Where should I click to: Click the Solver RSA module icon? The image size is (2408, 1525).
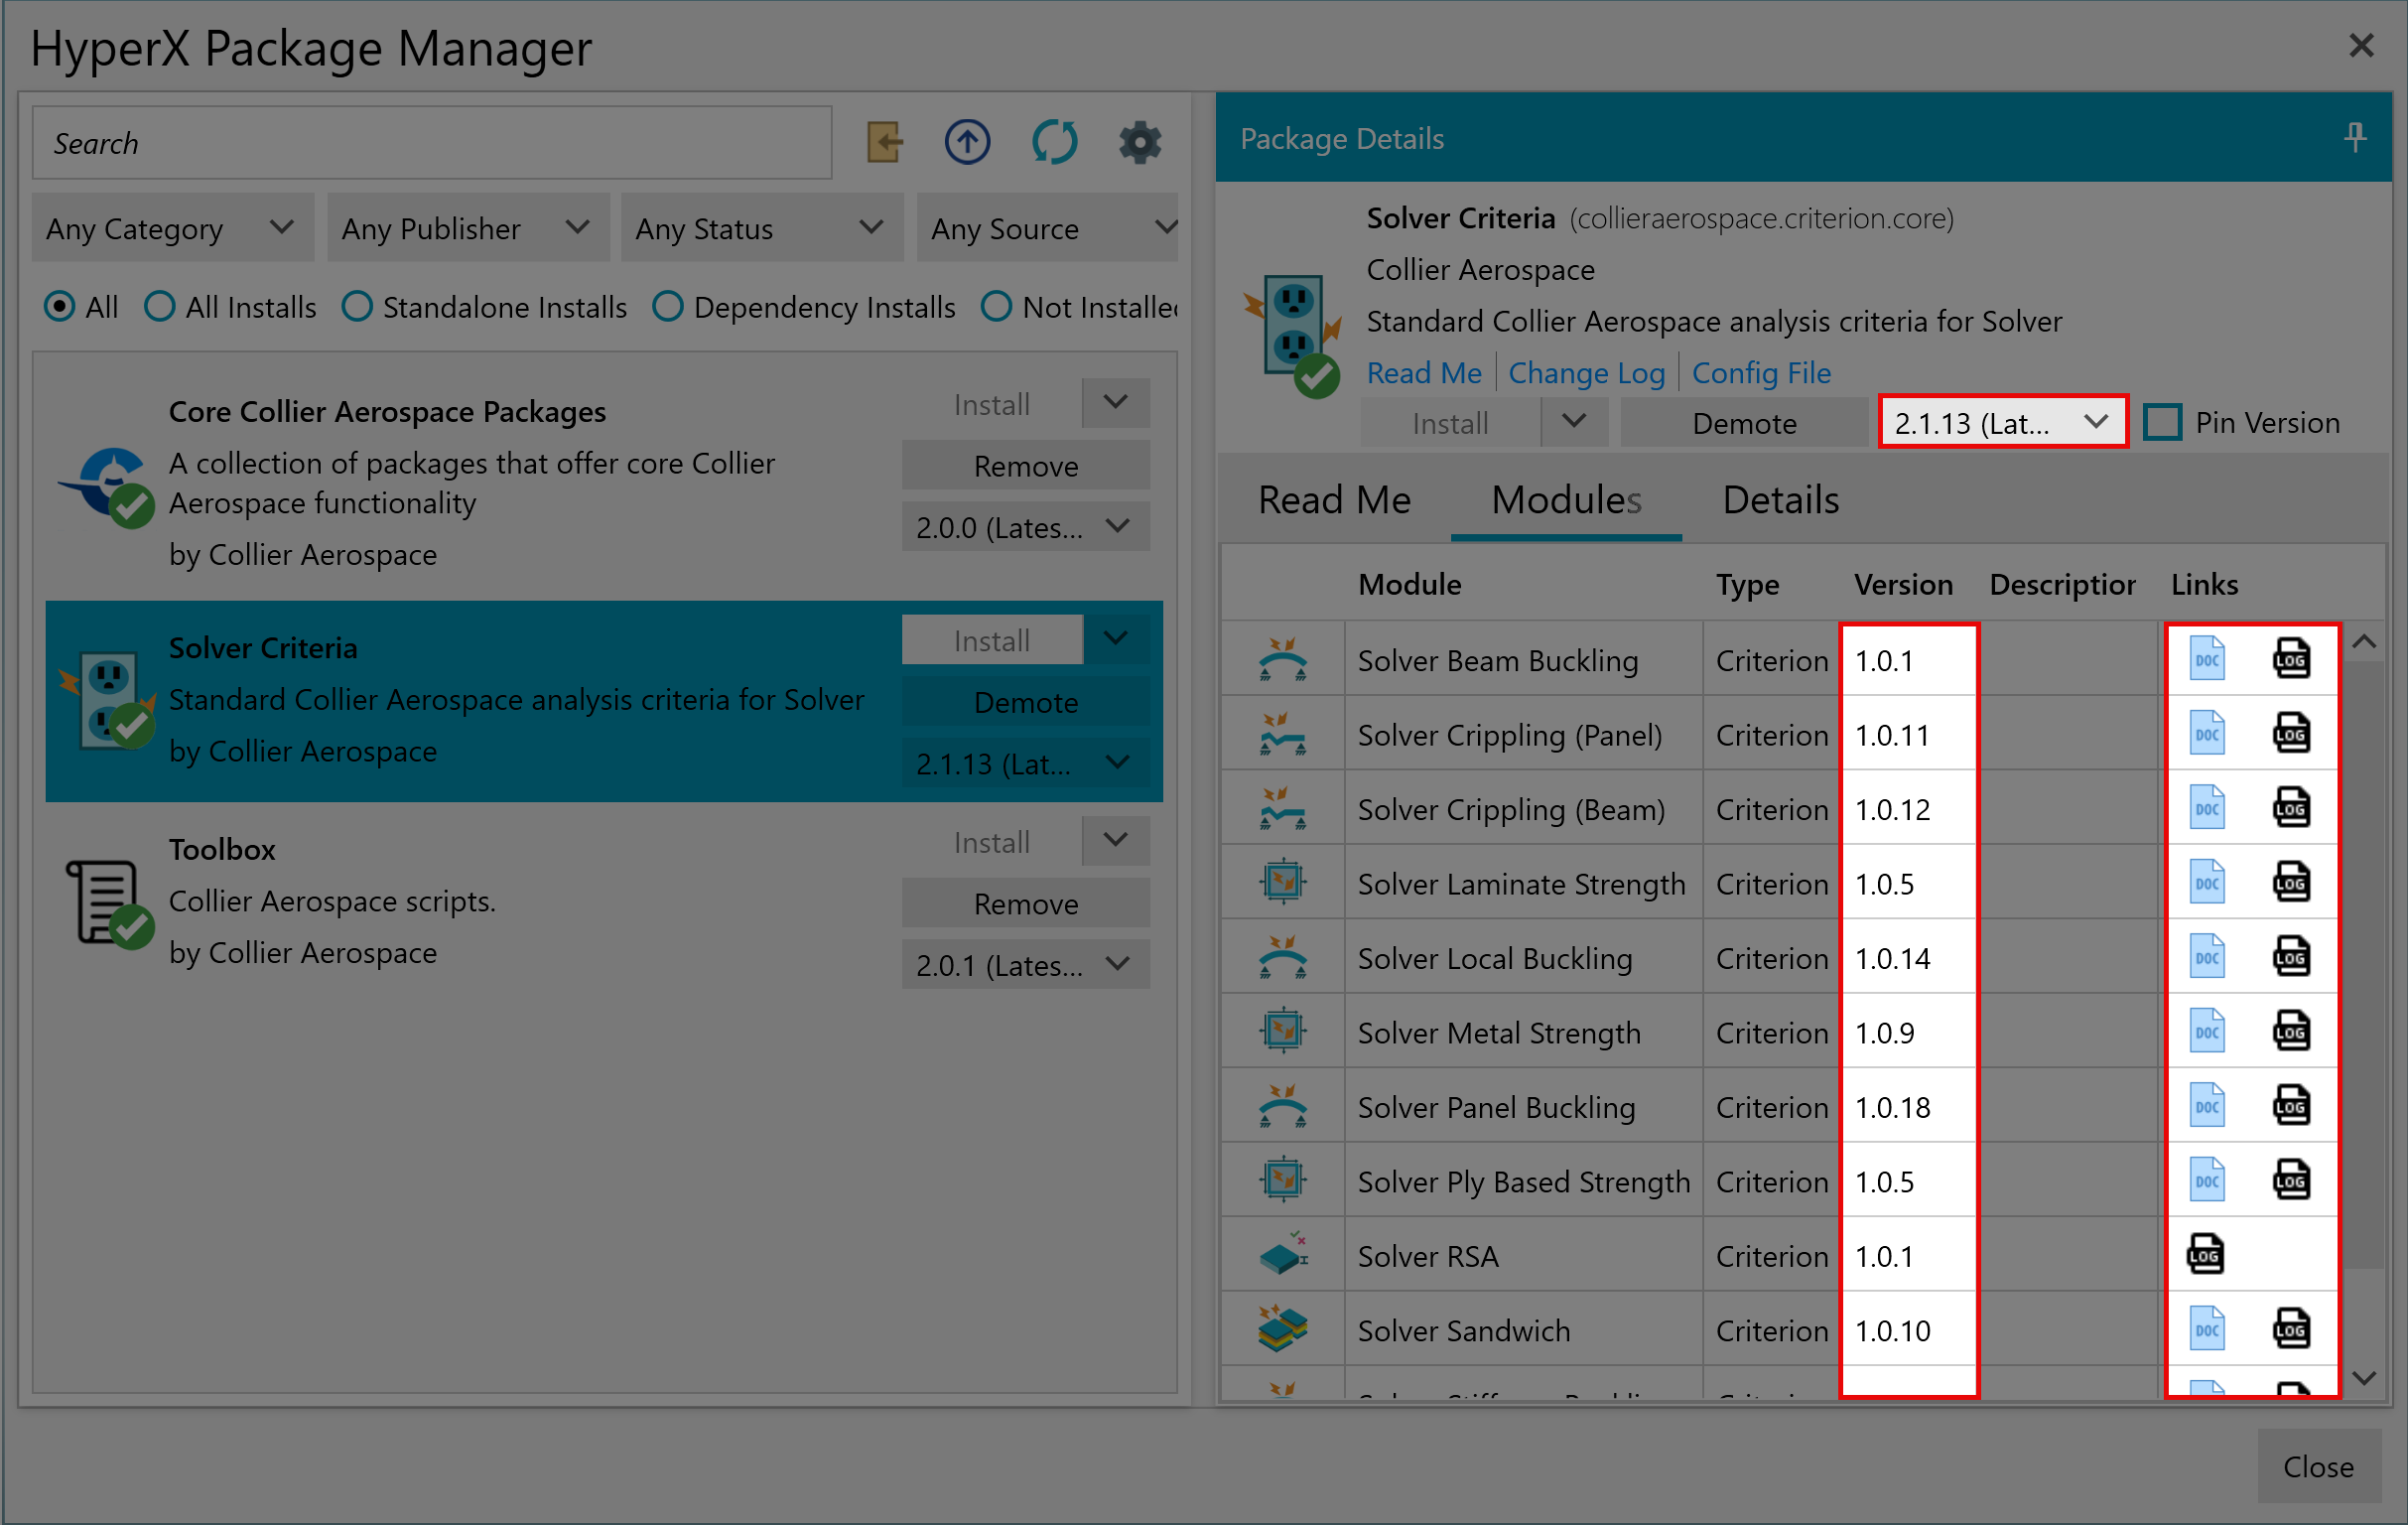click(1283, 1254)
